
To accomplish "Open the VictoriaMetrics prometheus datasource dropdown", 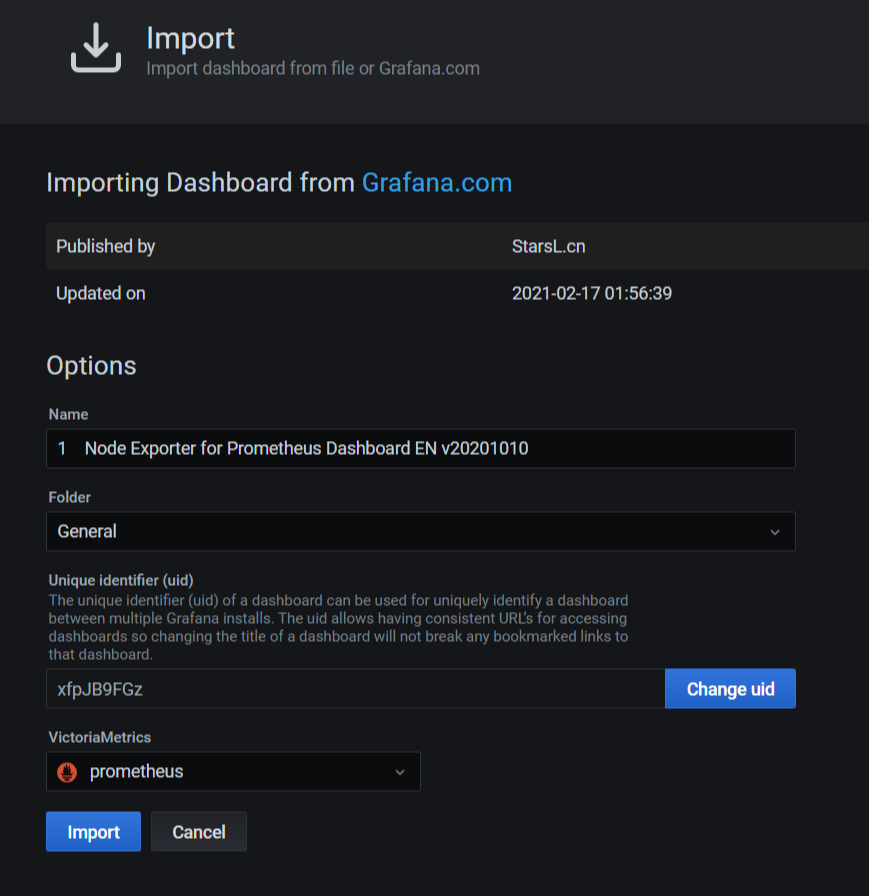I will click(233, 771).
